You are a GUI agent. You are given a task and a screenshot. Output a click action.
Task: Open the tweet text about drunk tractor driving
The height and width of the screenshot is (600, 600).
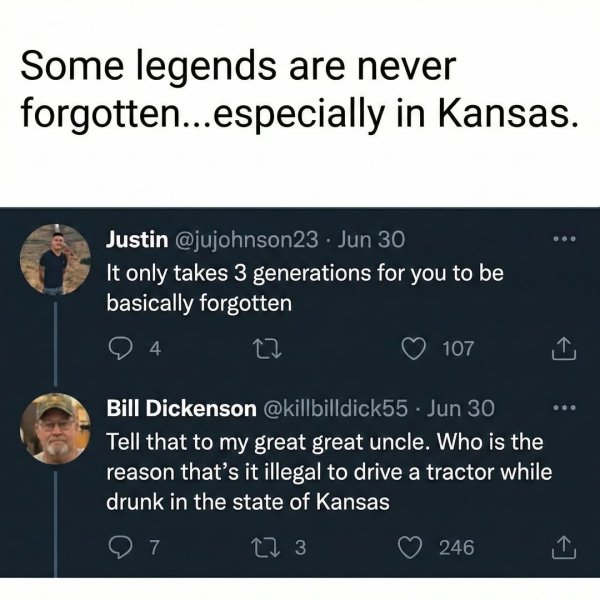coord(329,472)
